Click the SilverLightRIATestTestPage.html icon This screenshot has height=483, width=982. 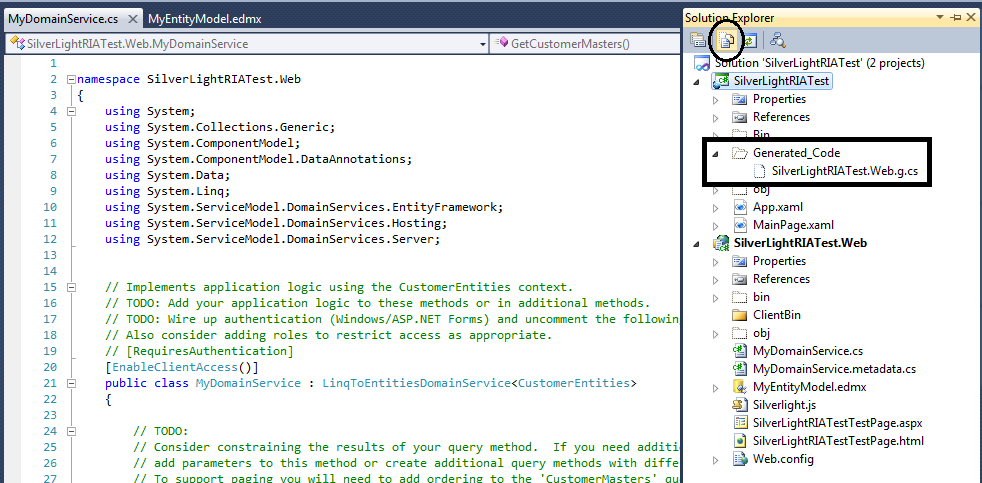pos(740,440)
